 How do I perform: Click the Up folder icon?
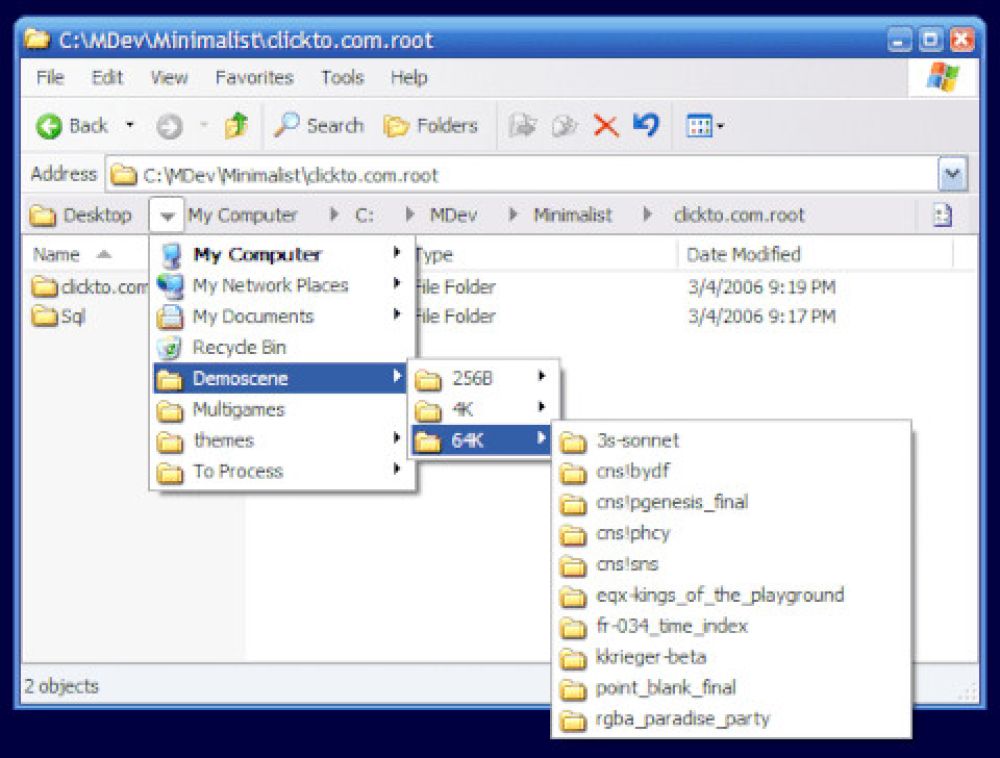(x=236, y=126)
